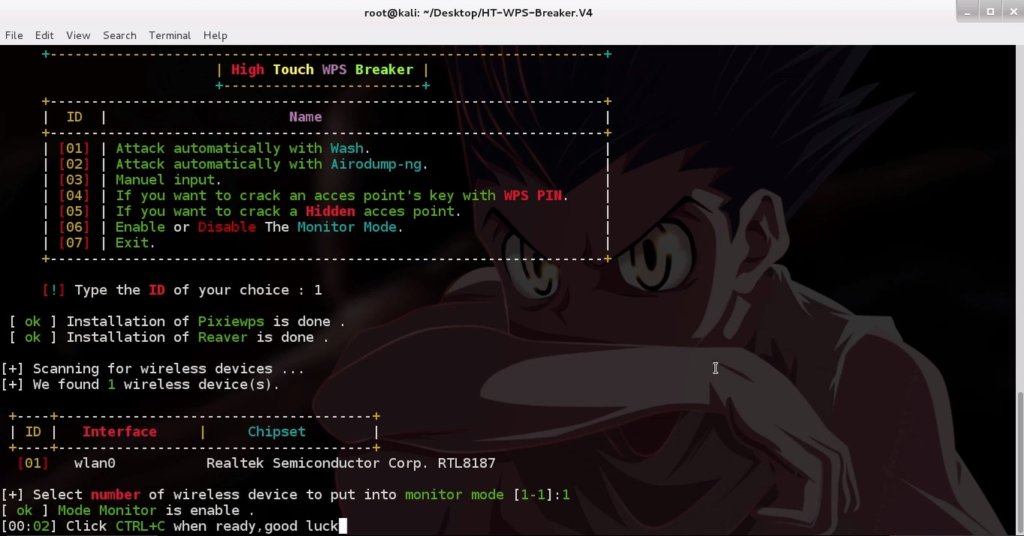Click the window title bar text

[478, 12]
